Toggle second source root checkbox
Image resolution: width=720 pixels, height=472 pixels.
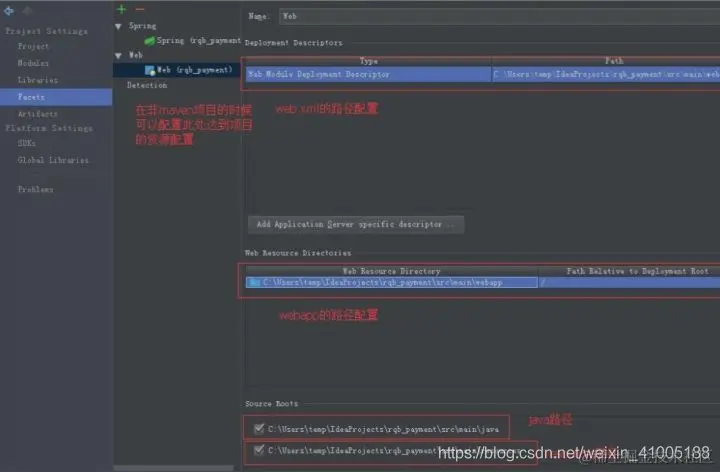[259, 450]
